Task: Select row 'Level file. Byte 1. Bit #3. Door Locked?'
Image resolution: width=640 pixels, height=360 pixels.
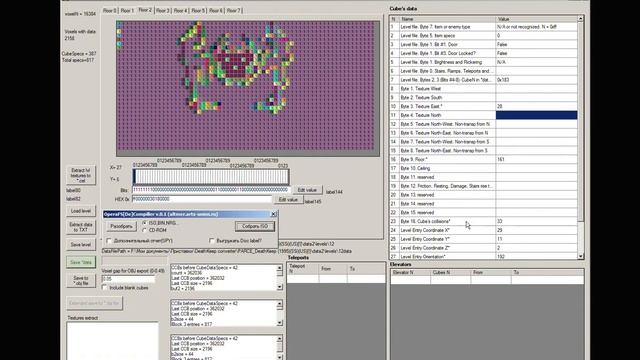Action: [x=484, y=53]
